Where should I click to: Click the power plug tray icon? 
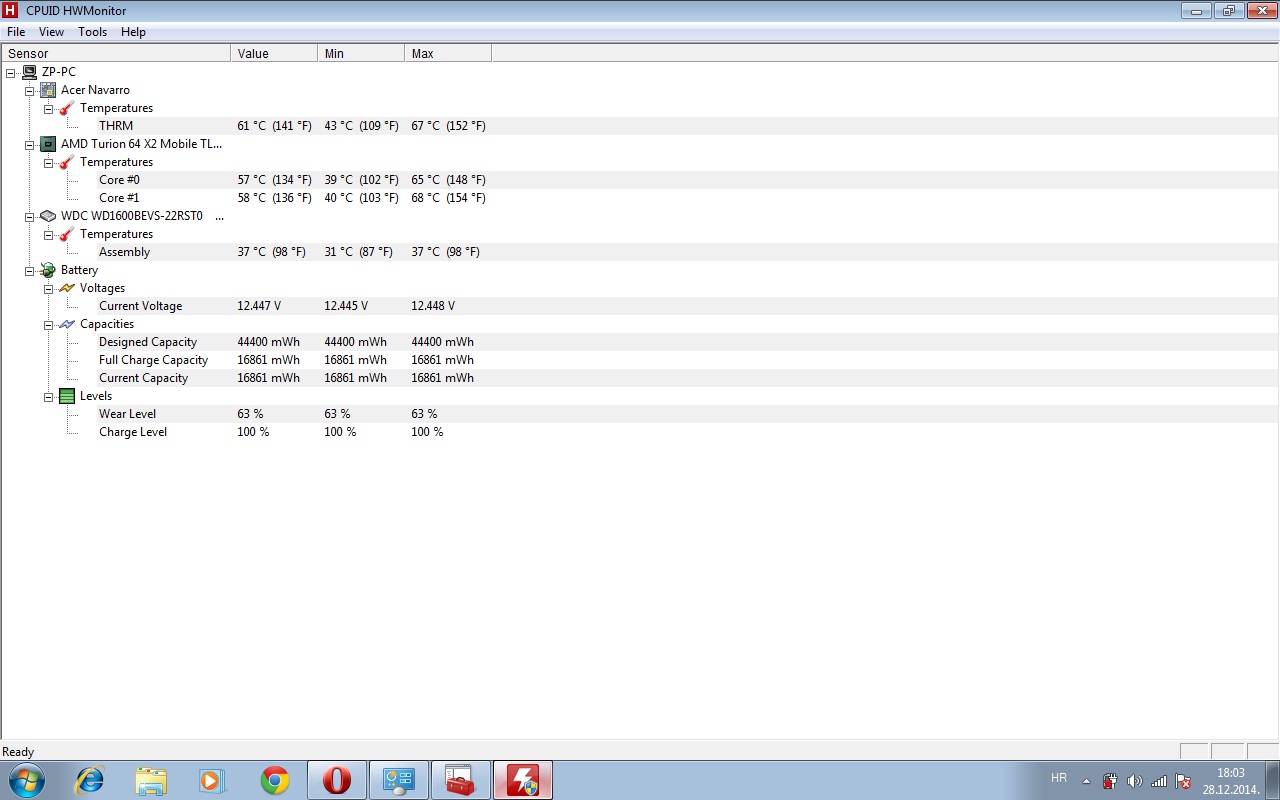click(x=1110, y=781)
